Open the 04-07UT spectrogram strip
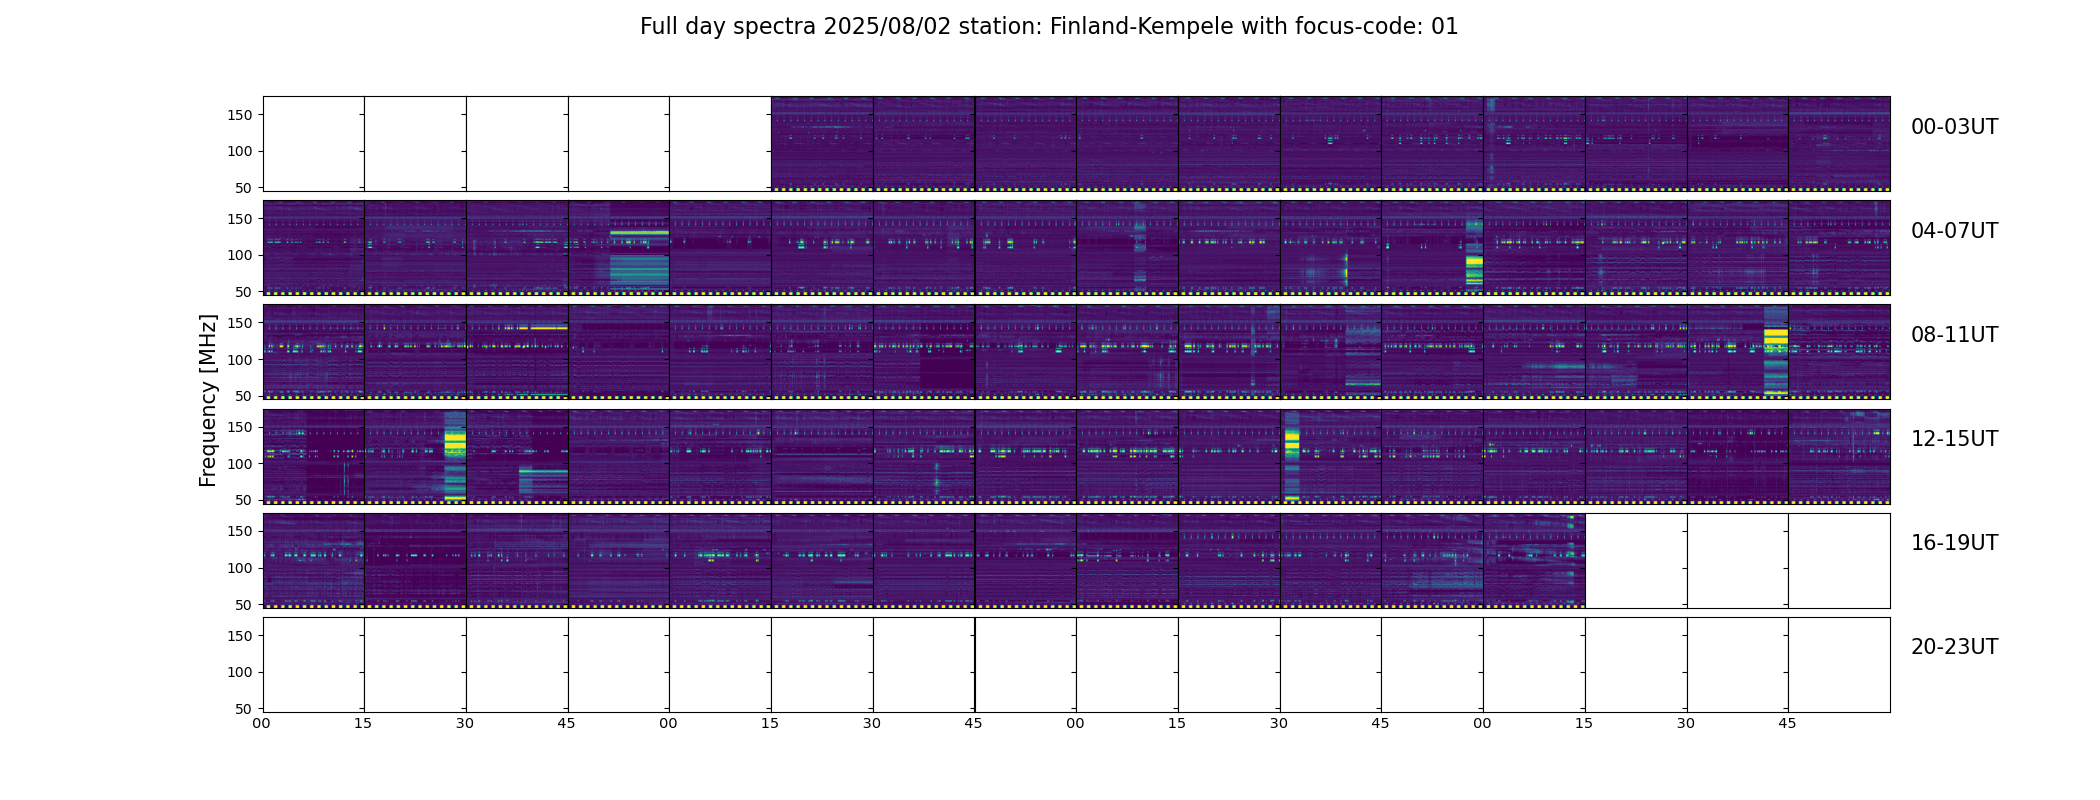 [x=1076, y=248]
